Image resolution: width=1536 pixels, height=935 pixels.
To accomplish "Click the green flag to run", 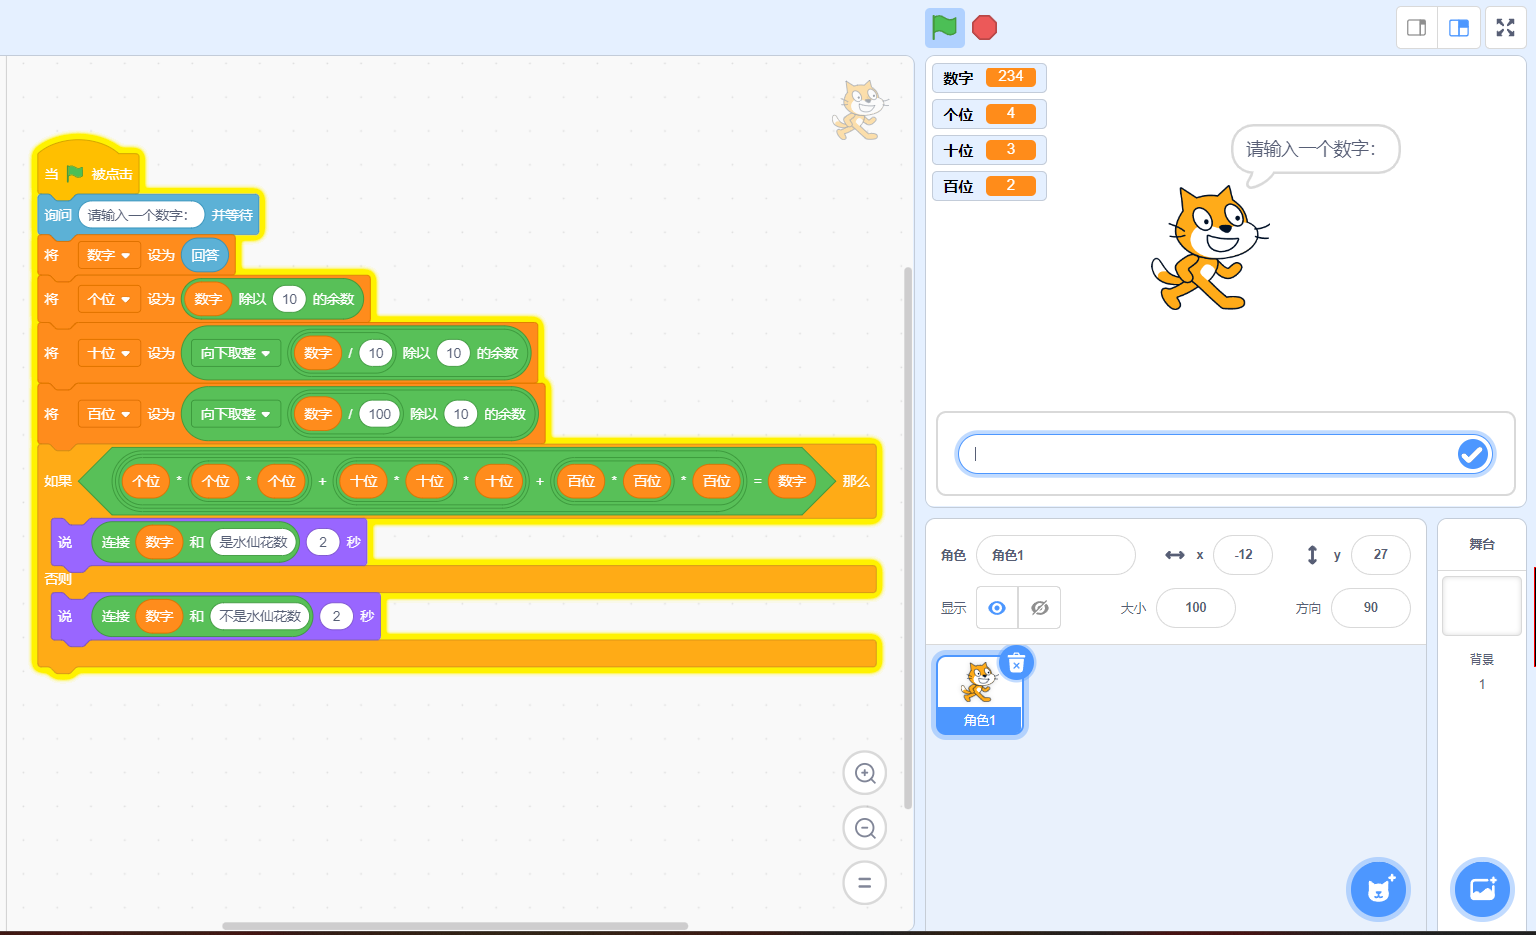I will coord(944,28).
